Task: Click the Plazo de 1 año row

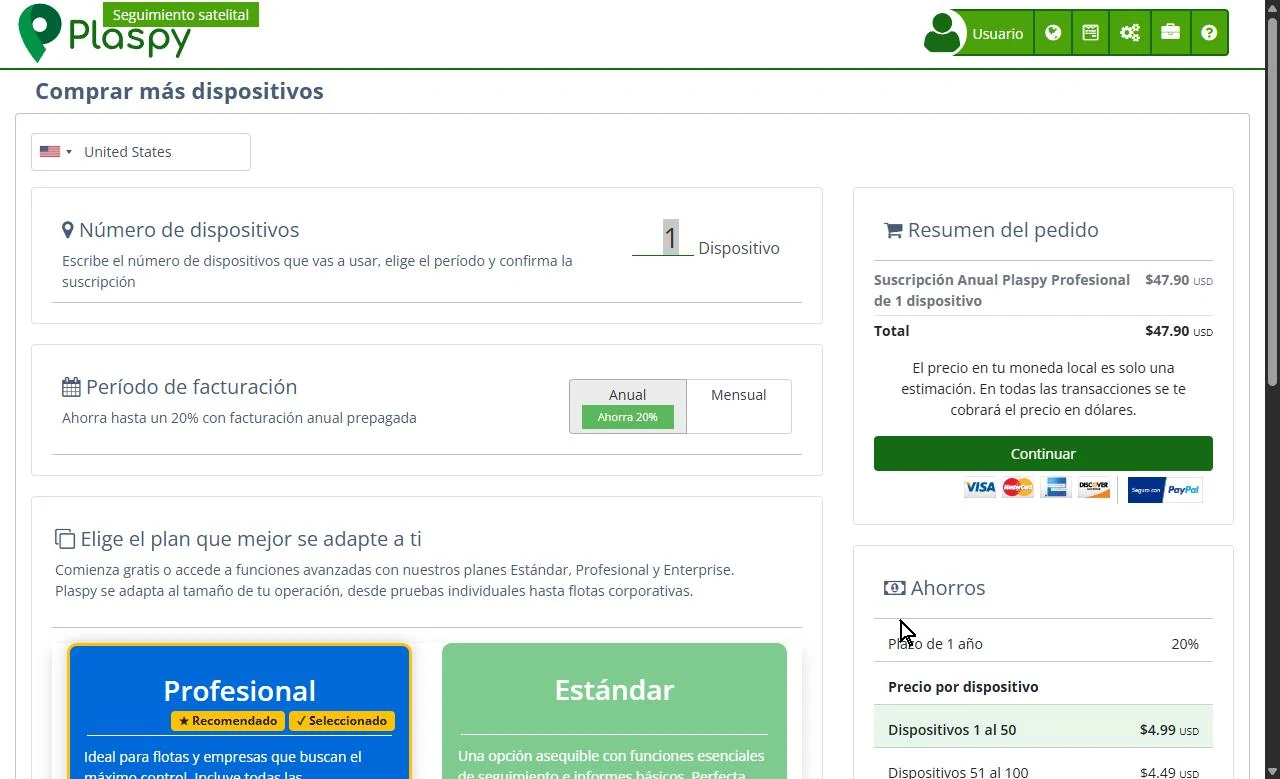Action: click(x=1043, y=644)
